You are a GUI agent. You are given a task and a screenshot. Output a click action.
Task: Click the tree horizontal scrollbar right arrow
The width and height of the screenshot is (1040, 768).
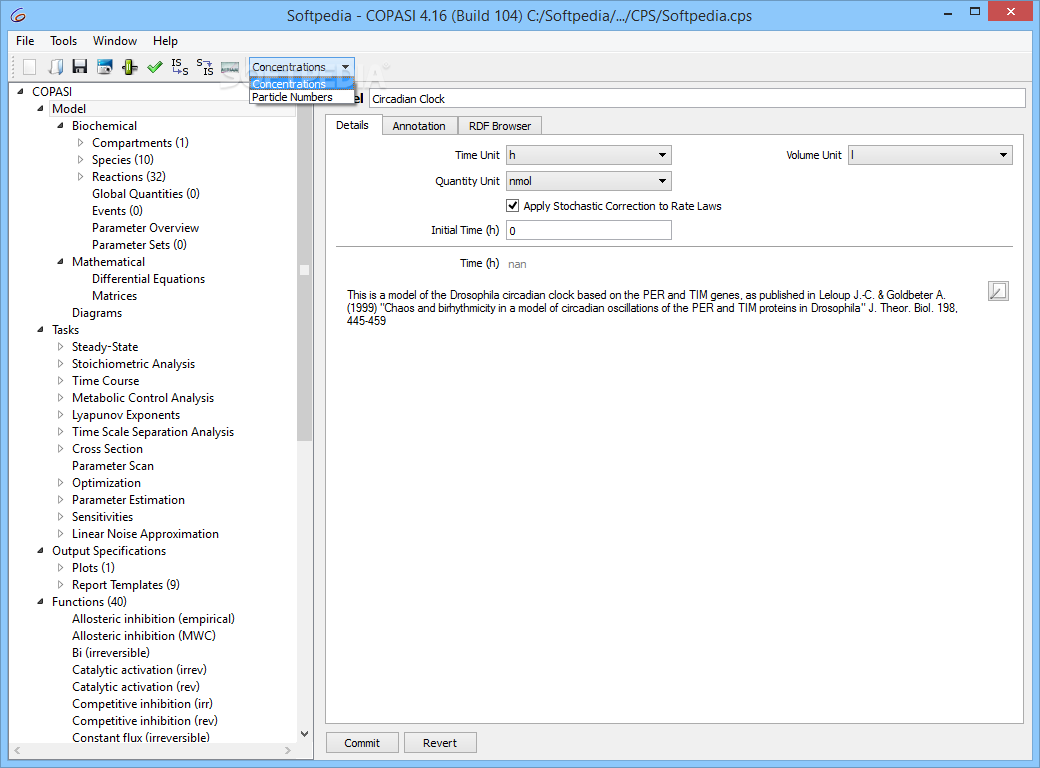tap(288, 750)
